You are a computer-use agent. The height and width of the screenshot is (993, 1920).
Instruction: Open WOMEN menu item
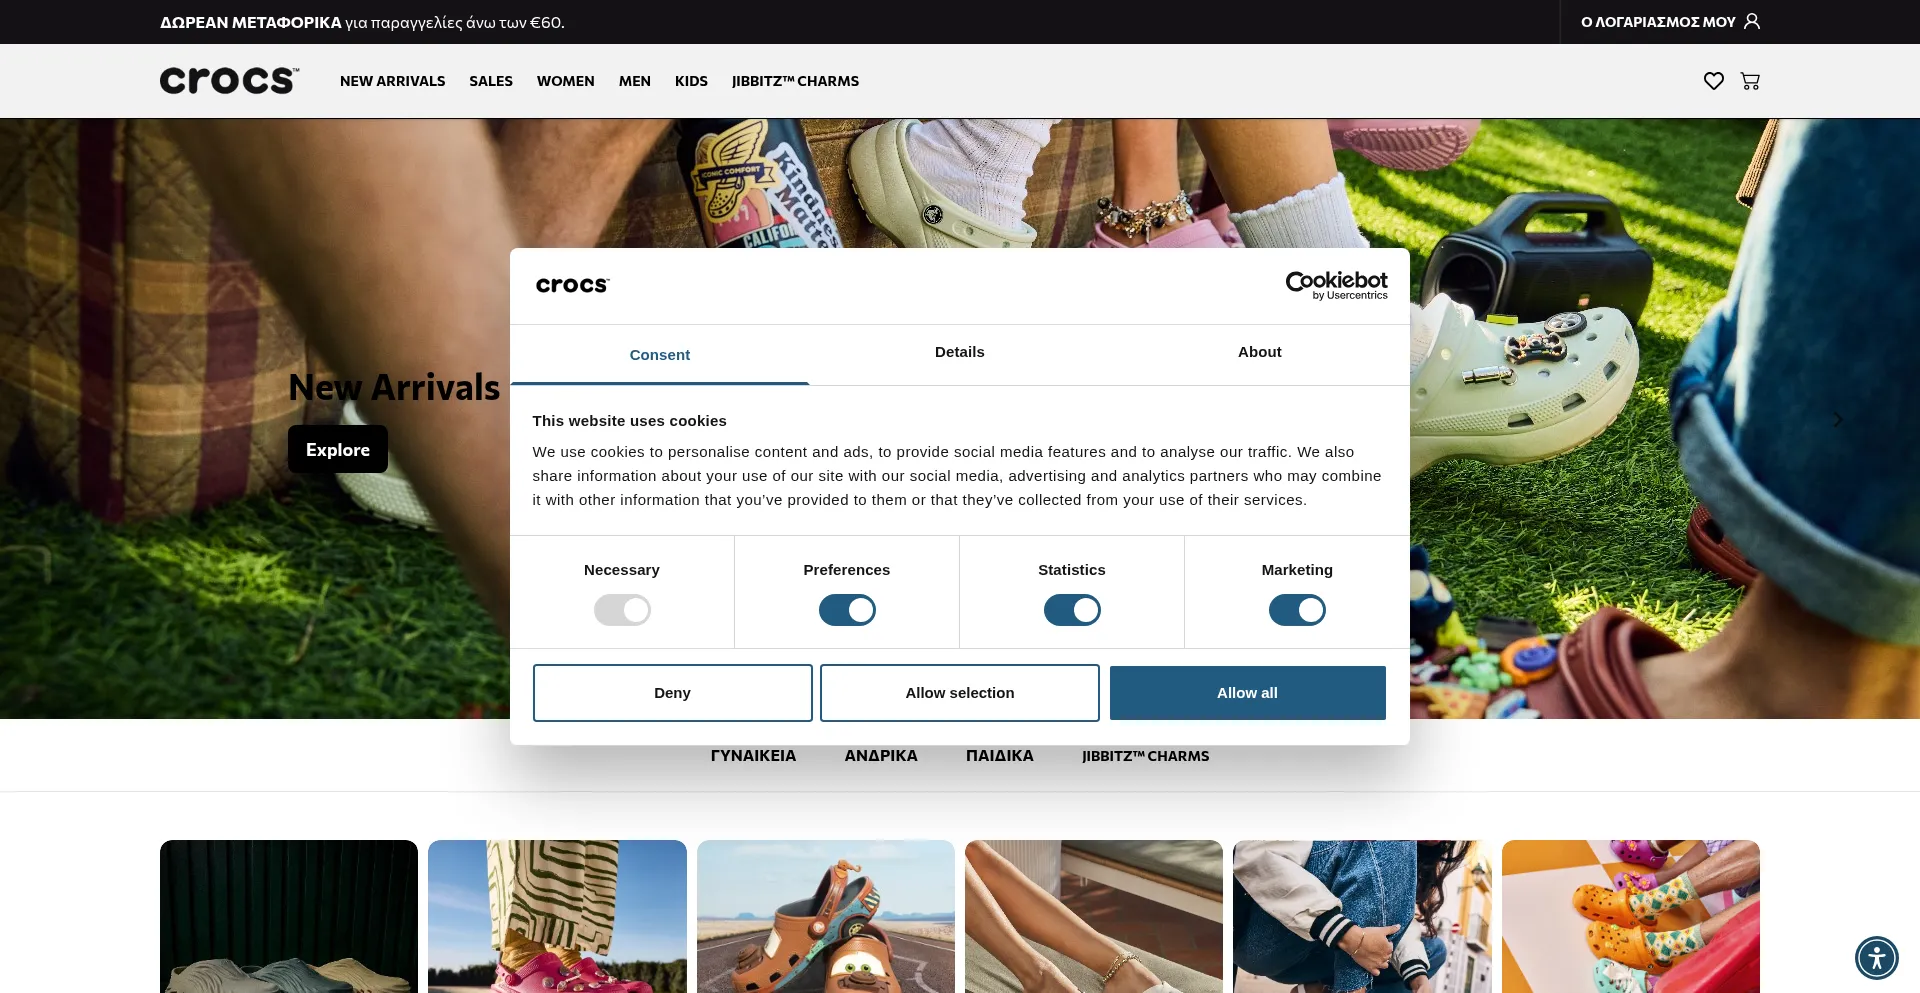[x=565, y=81]
